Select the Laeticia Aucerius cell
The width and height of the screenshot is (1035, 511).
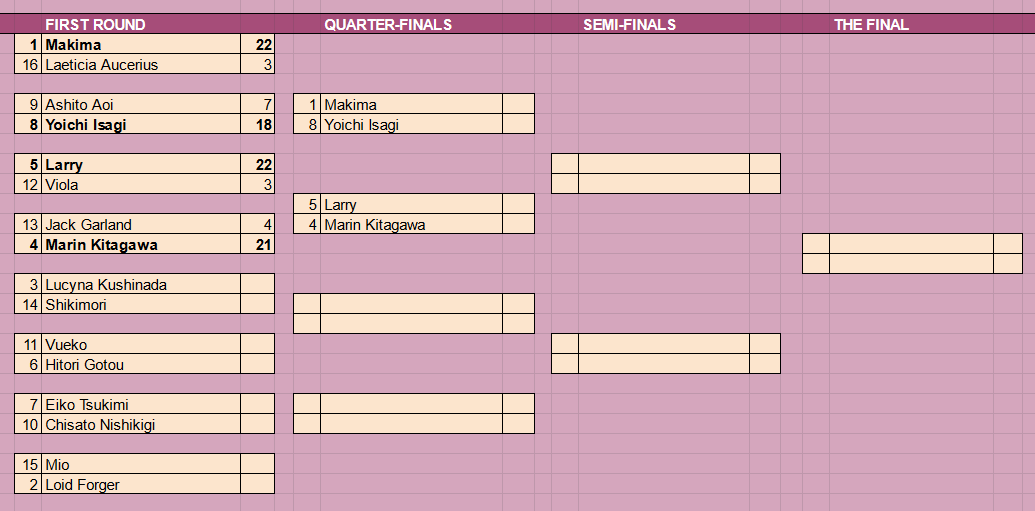[x=141, y=65]
